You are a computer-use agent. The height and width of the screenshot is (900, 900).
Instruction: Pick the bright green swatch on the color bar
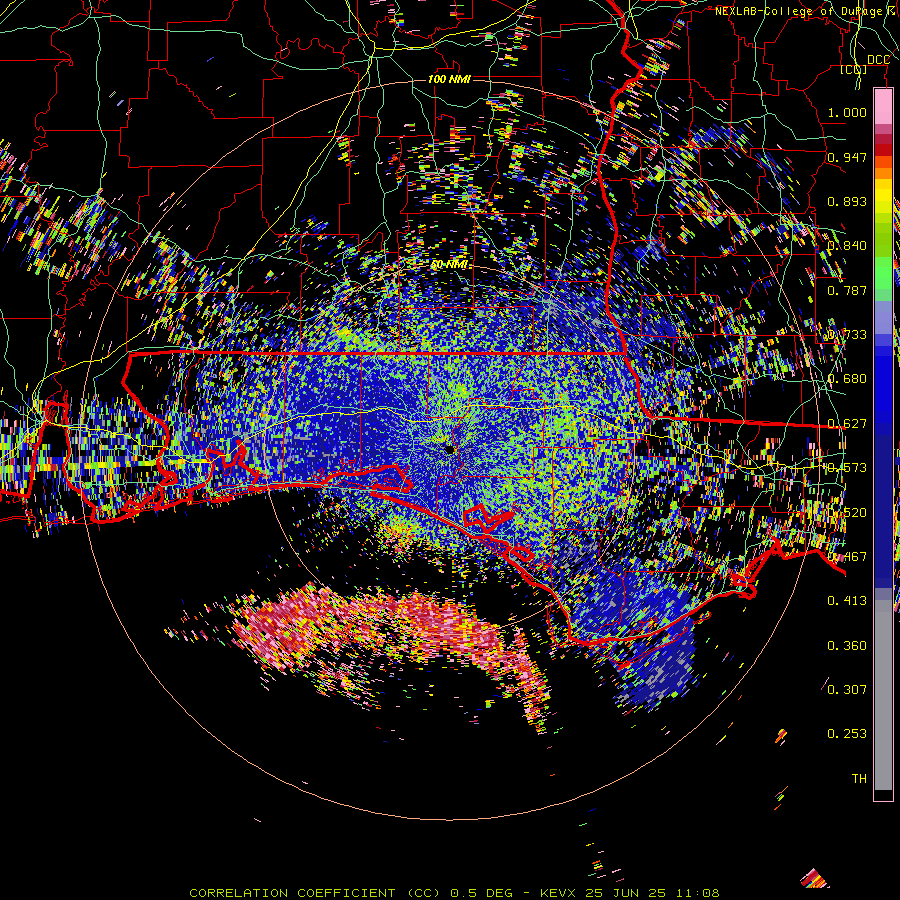(x=883, y=272)
